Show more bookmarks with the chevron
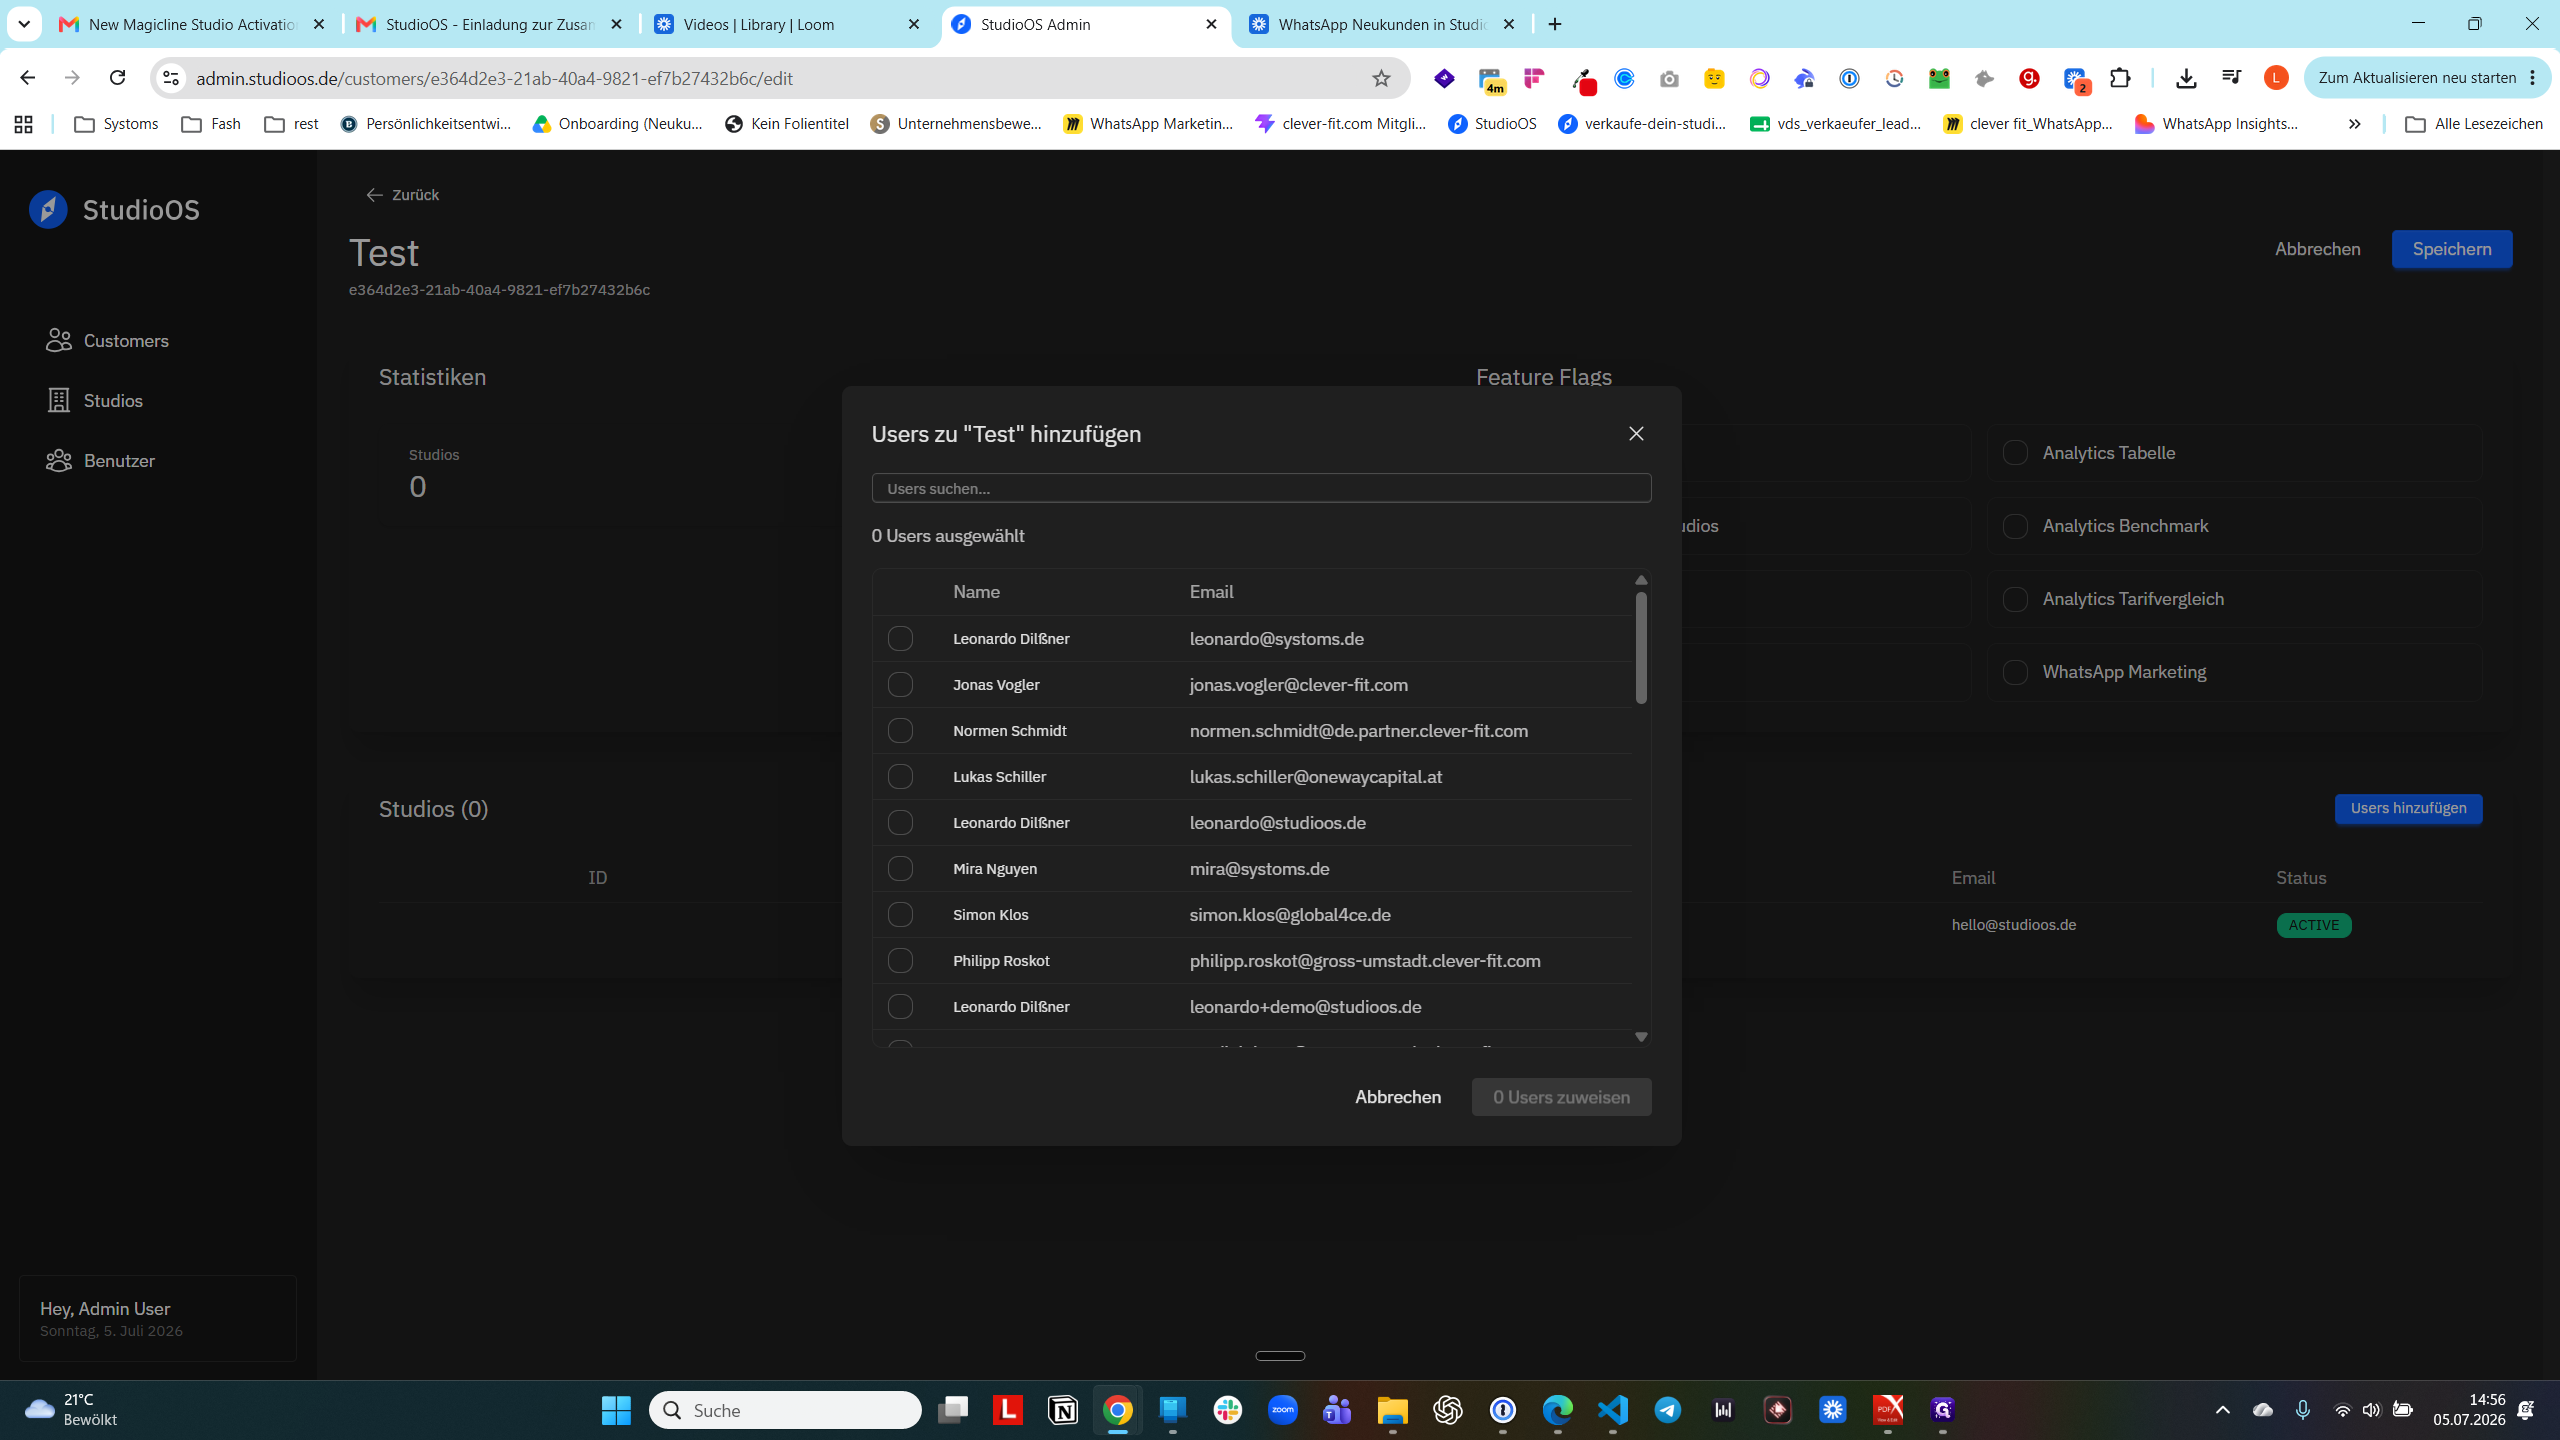The image size is (2560, 1440). [2355, 124]
